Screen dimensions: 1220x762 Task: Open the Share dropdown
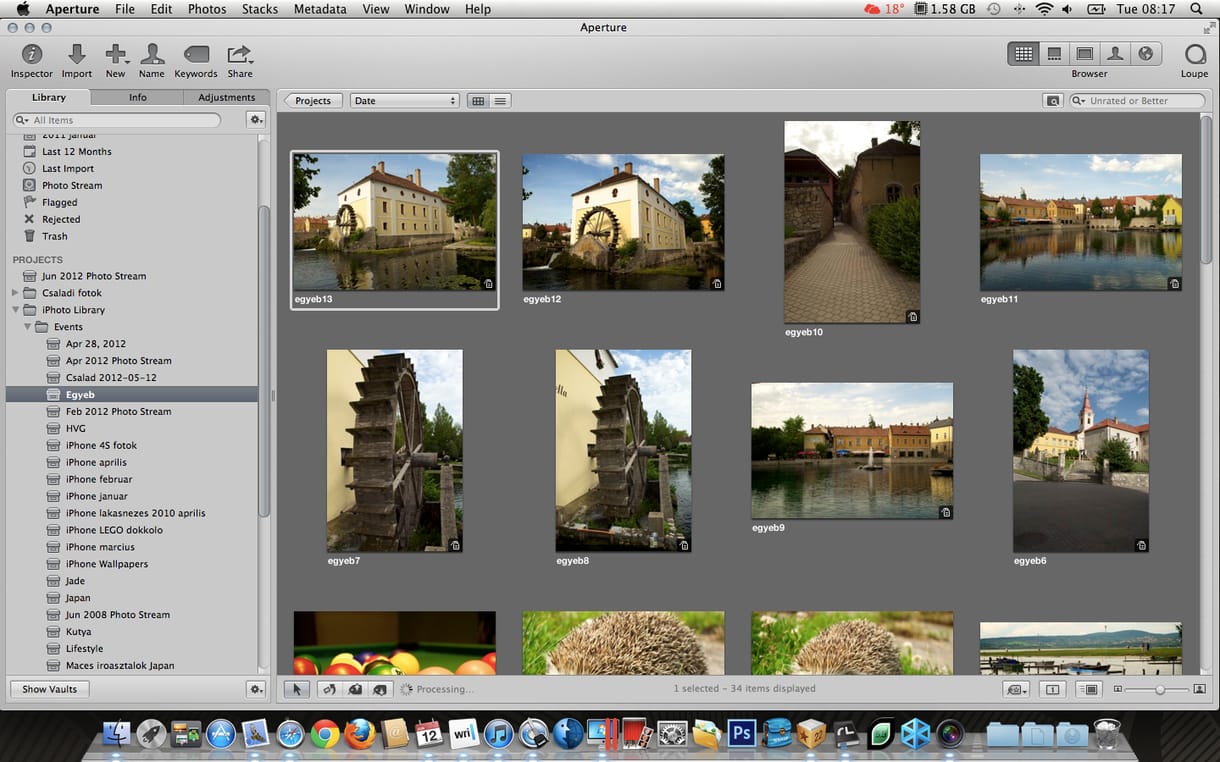coord(239,54)
